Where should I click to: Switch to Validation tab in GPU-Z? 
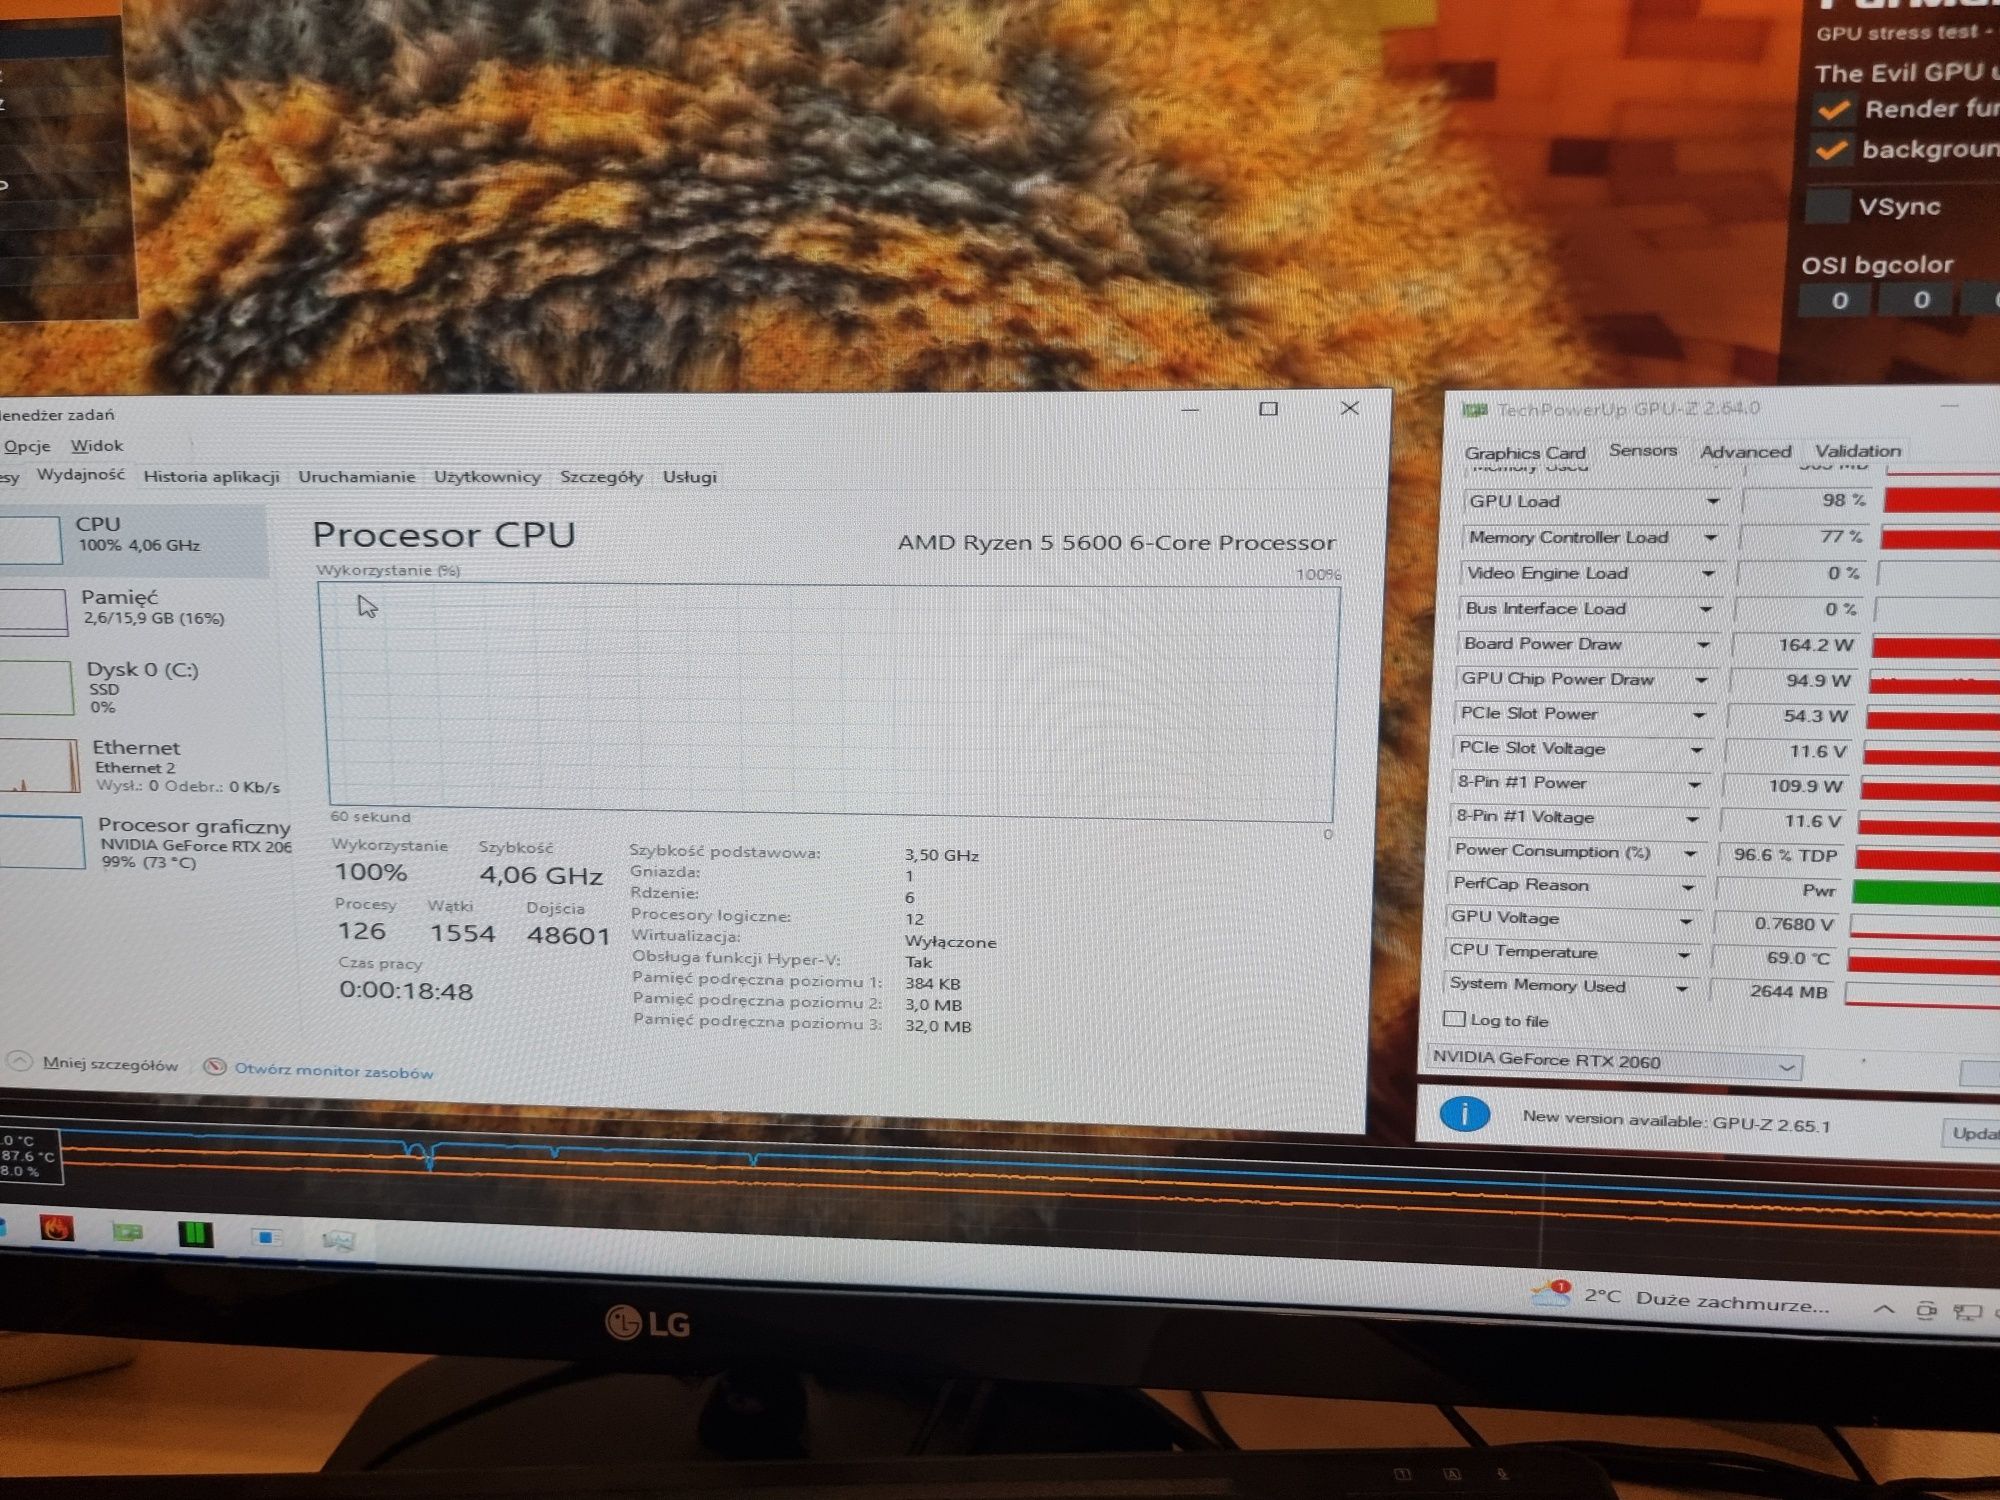[x=1858, y=451]
